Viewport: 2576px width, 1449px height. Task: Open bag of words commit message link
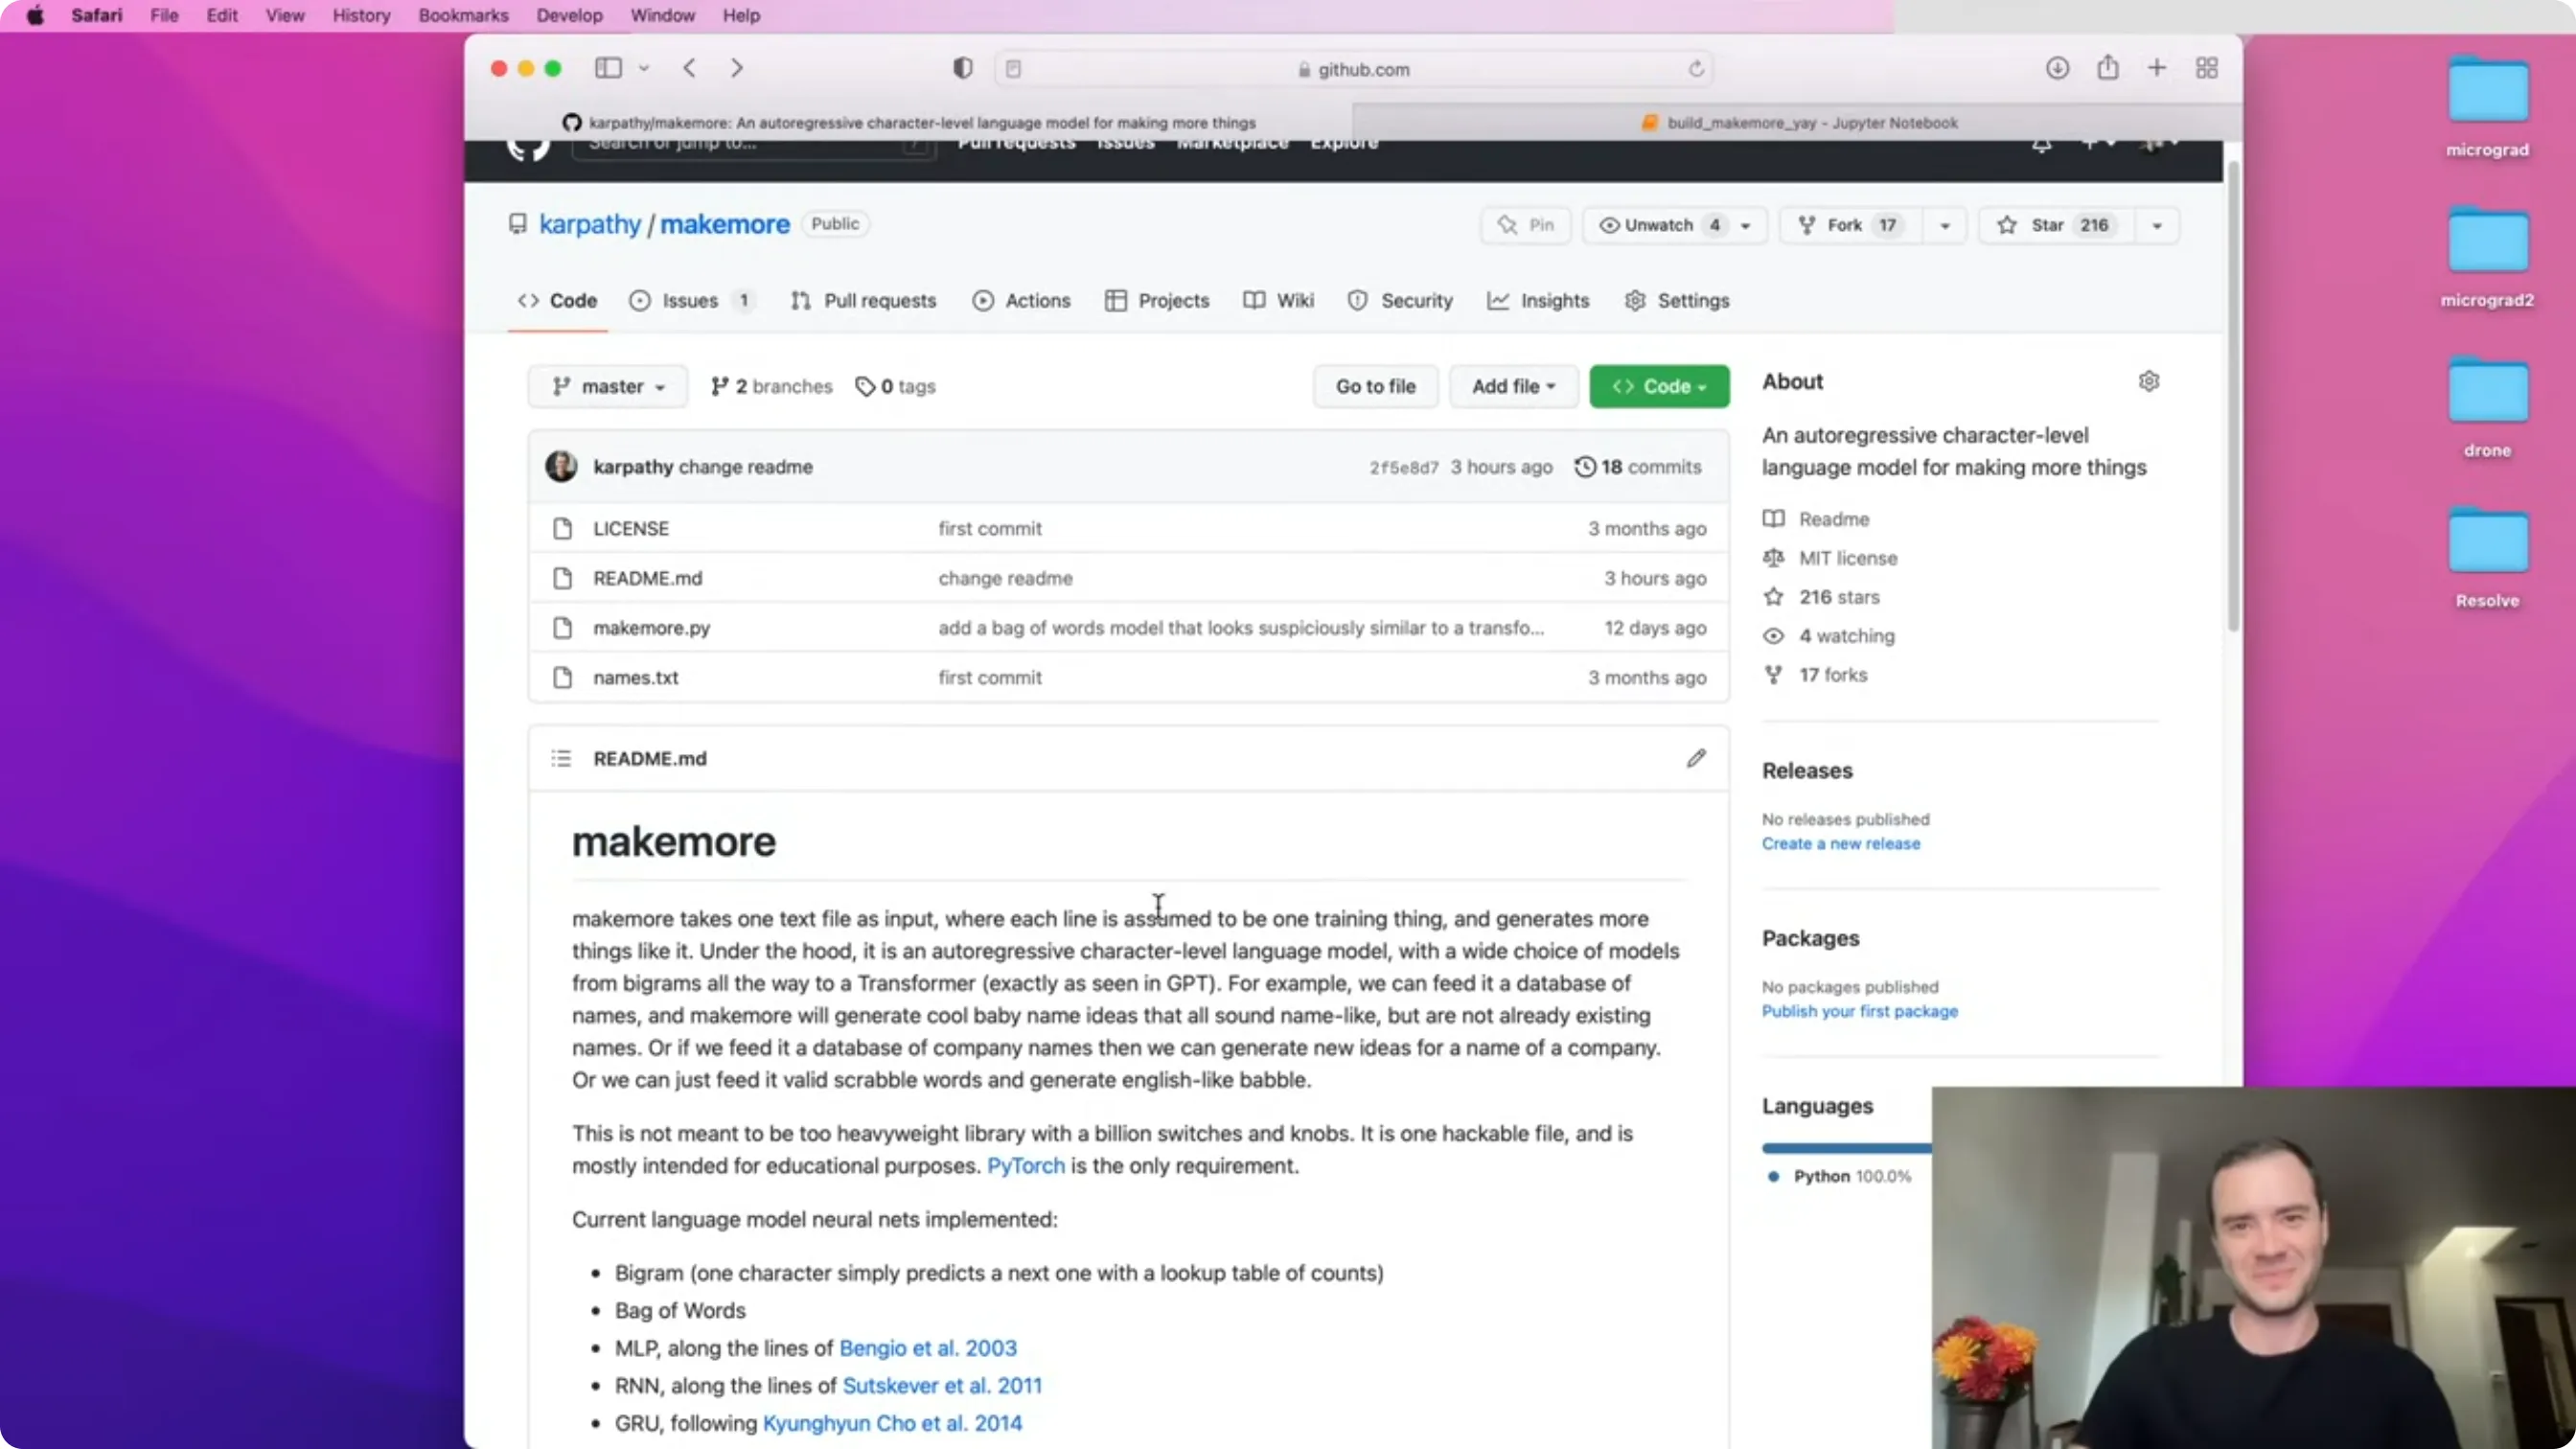pos(1241,628)
